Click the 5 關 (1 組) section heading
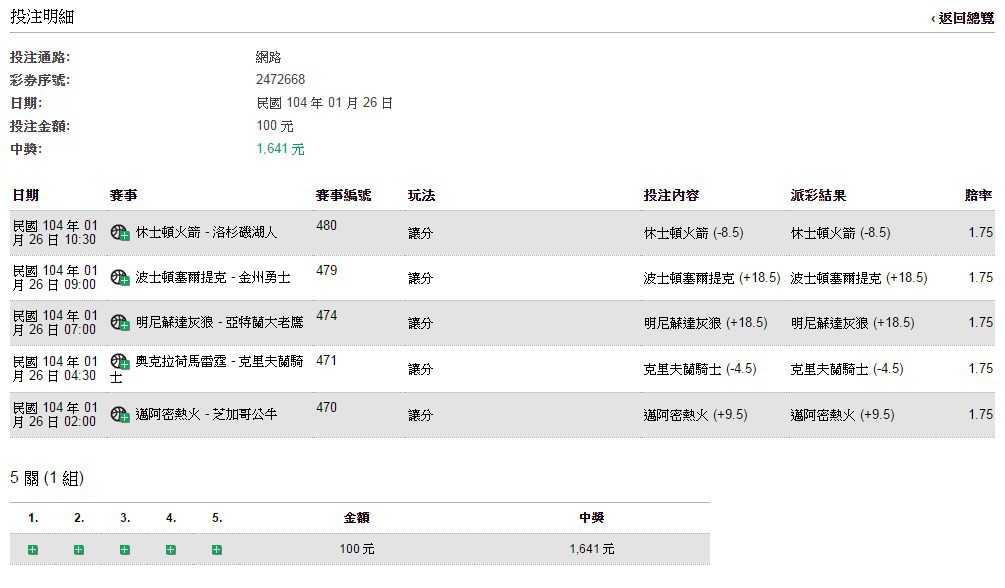The width and height of the screenshot is (1005, 588). [47, 478]
